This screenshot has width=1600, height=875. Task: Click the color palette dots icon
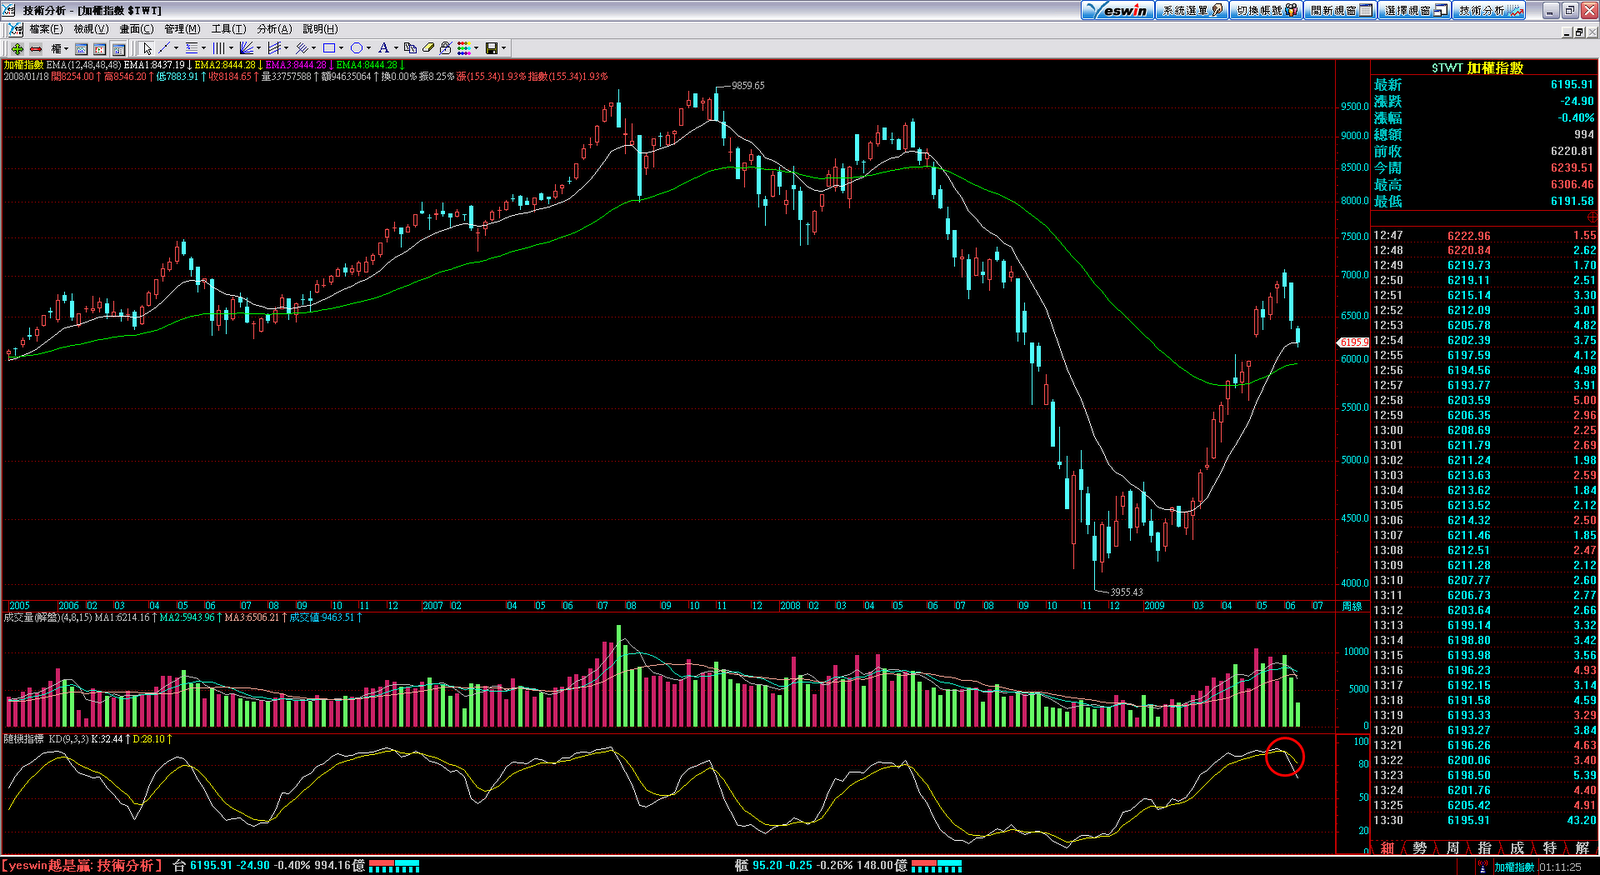(464, 48)
